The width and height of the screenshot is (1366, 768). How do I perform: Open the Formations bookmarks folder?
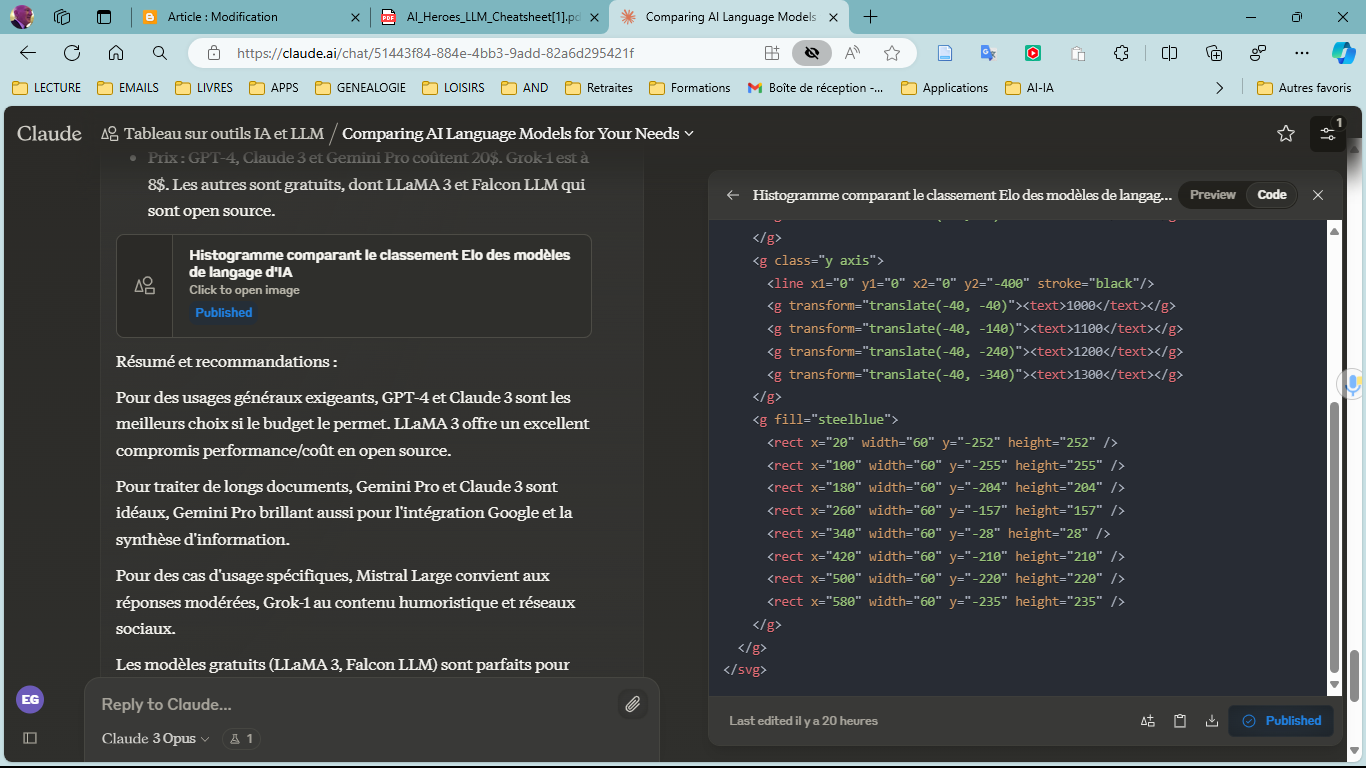tap(689, 88)
